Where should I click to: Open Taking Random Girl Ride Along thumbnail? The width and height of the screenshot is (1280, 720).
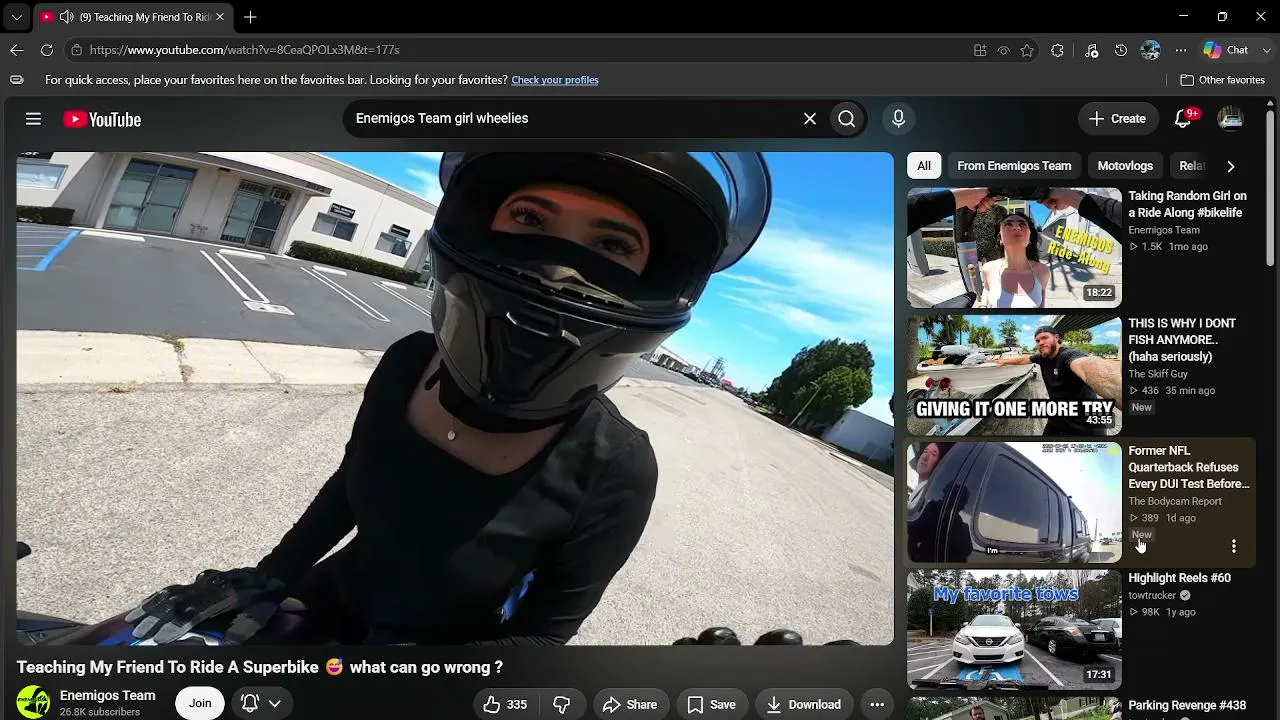click(1014, 248)
